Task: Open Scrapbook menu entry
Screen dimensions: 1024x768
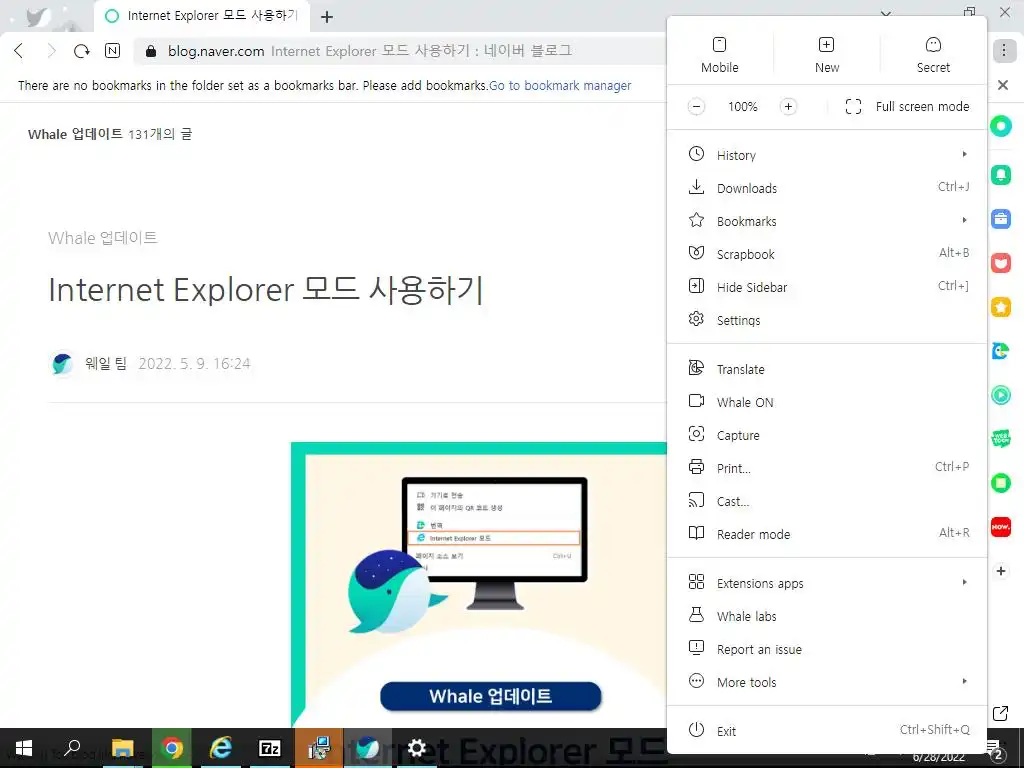Action: point(827,254)
